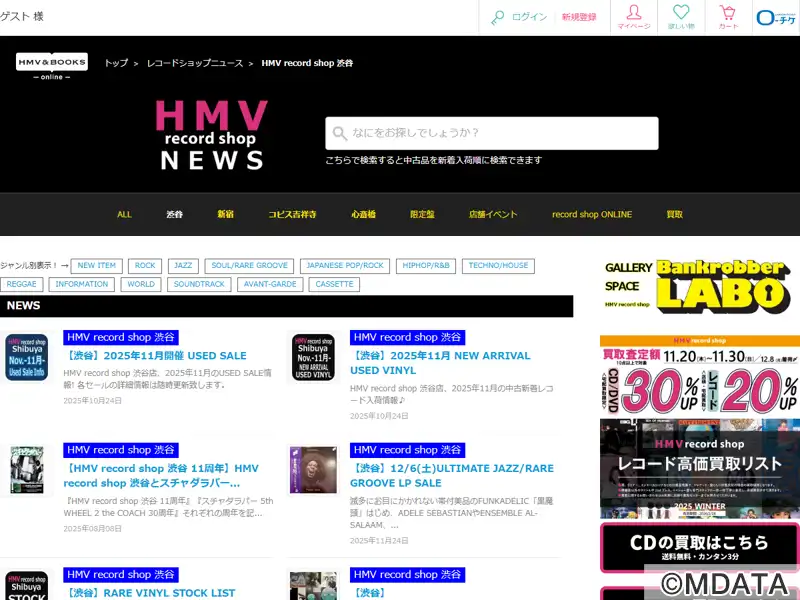Select the record shop ONLINE tab

[592, 214]
